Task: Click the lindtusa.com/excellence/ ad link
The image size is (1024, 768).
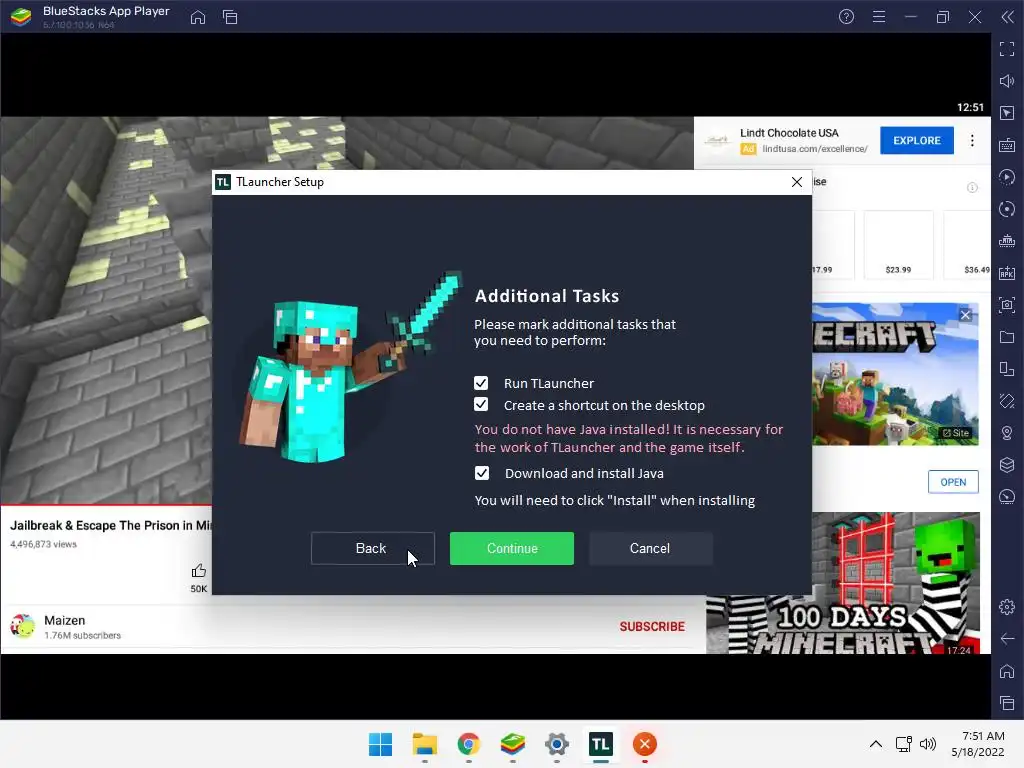Action: click(x=814, y=149)
